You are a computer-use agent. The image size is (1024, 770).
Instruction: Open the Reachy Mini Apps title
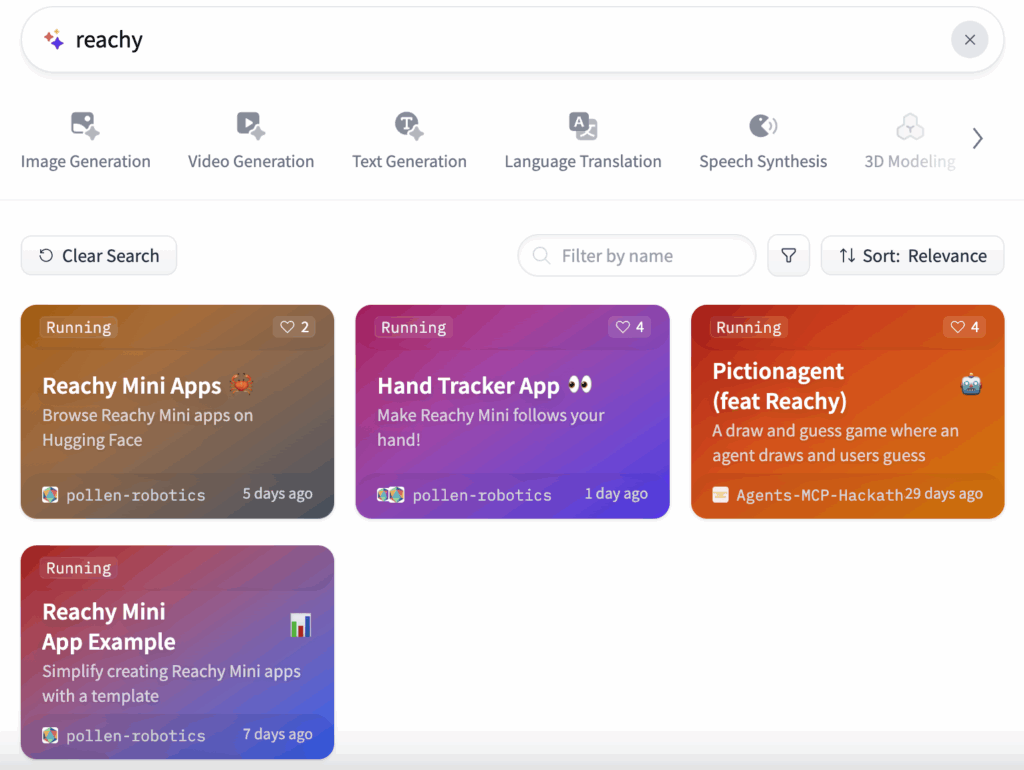(132, 386)
